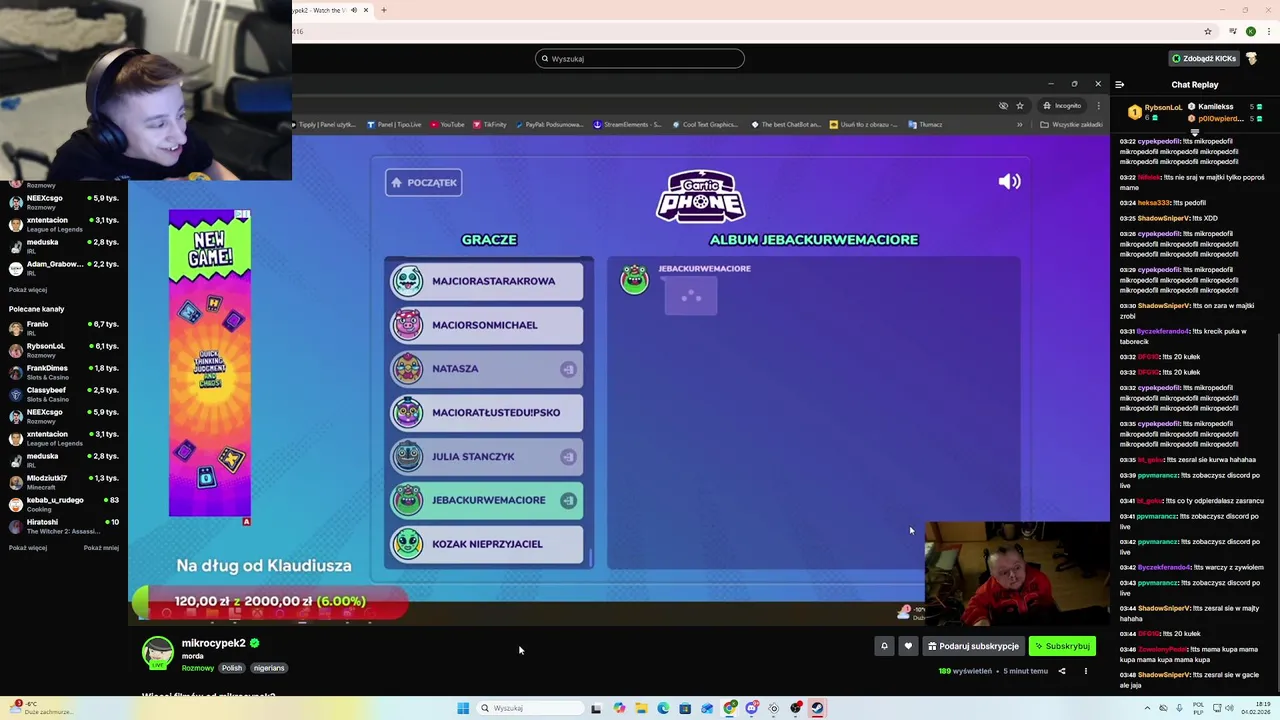Select player MAJCIORASTARAKROWA in the players list
Screen dimensions: 1280x720
[x=486, y=281]
